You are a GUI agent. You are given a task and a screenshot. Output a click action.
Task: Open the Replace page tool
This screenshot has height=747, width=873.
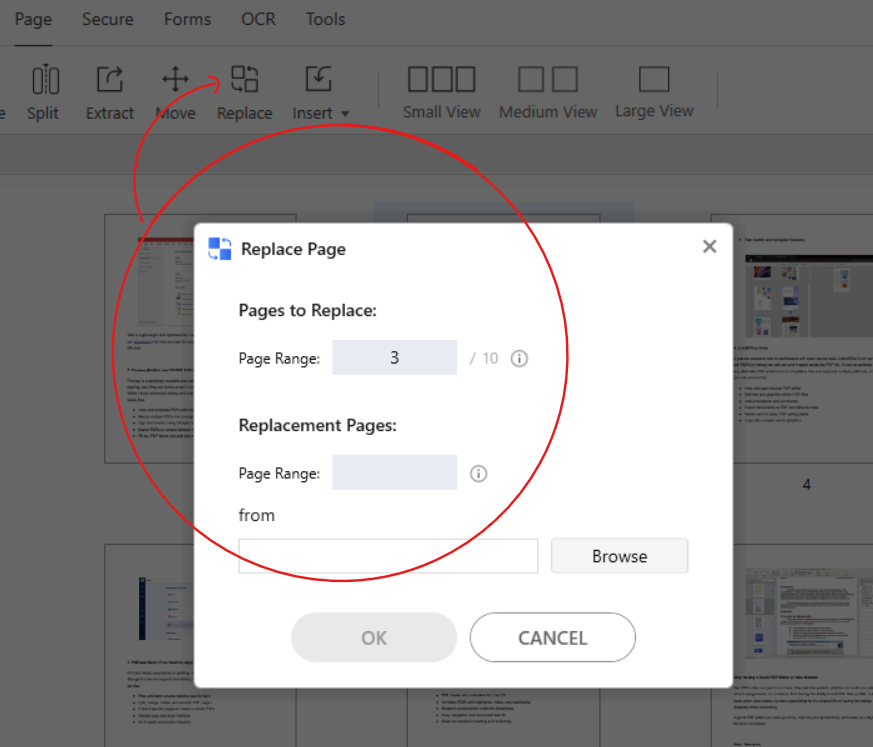pos(244,90)
